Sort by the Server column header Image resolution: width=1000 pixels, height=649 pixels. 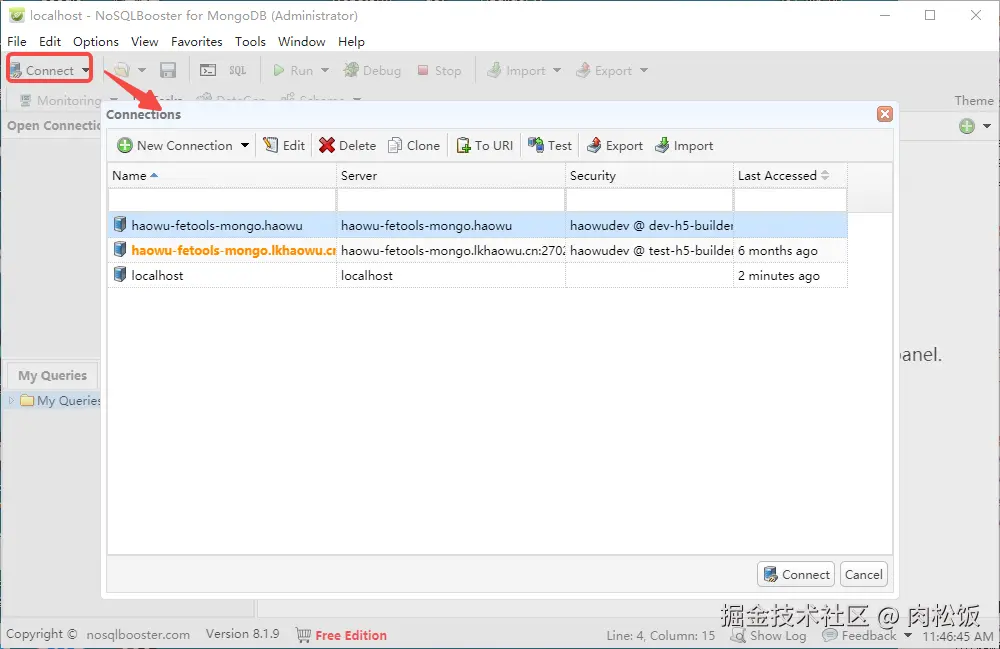pos(450,175)
